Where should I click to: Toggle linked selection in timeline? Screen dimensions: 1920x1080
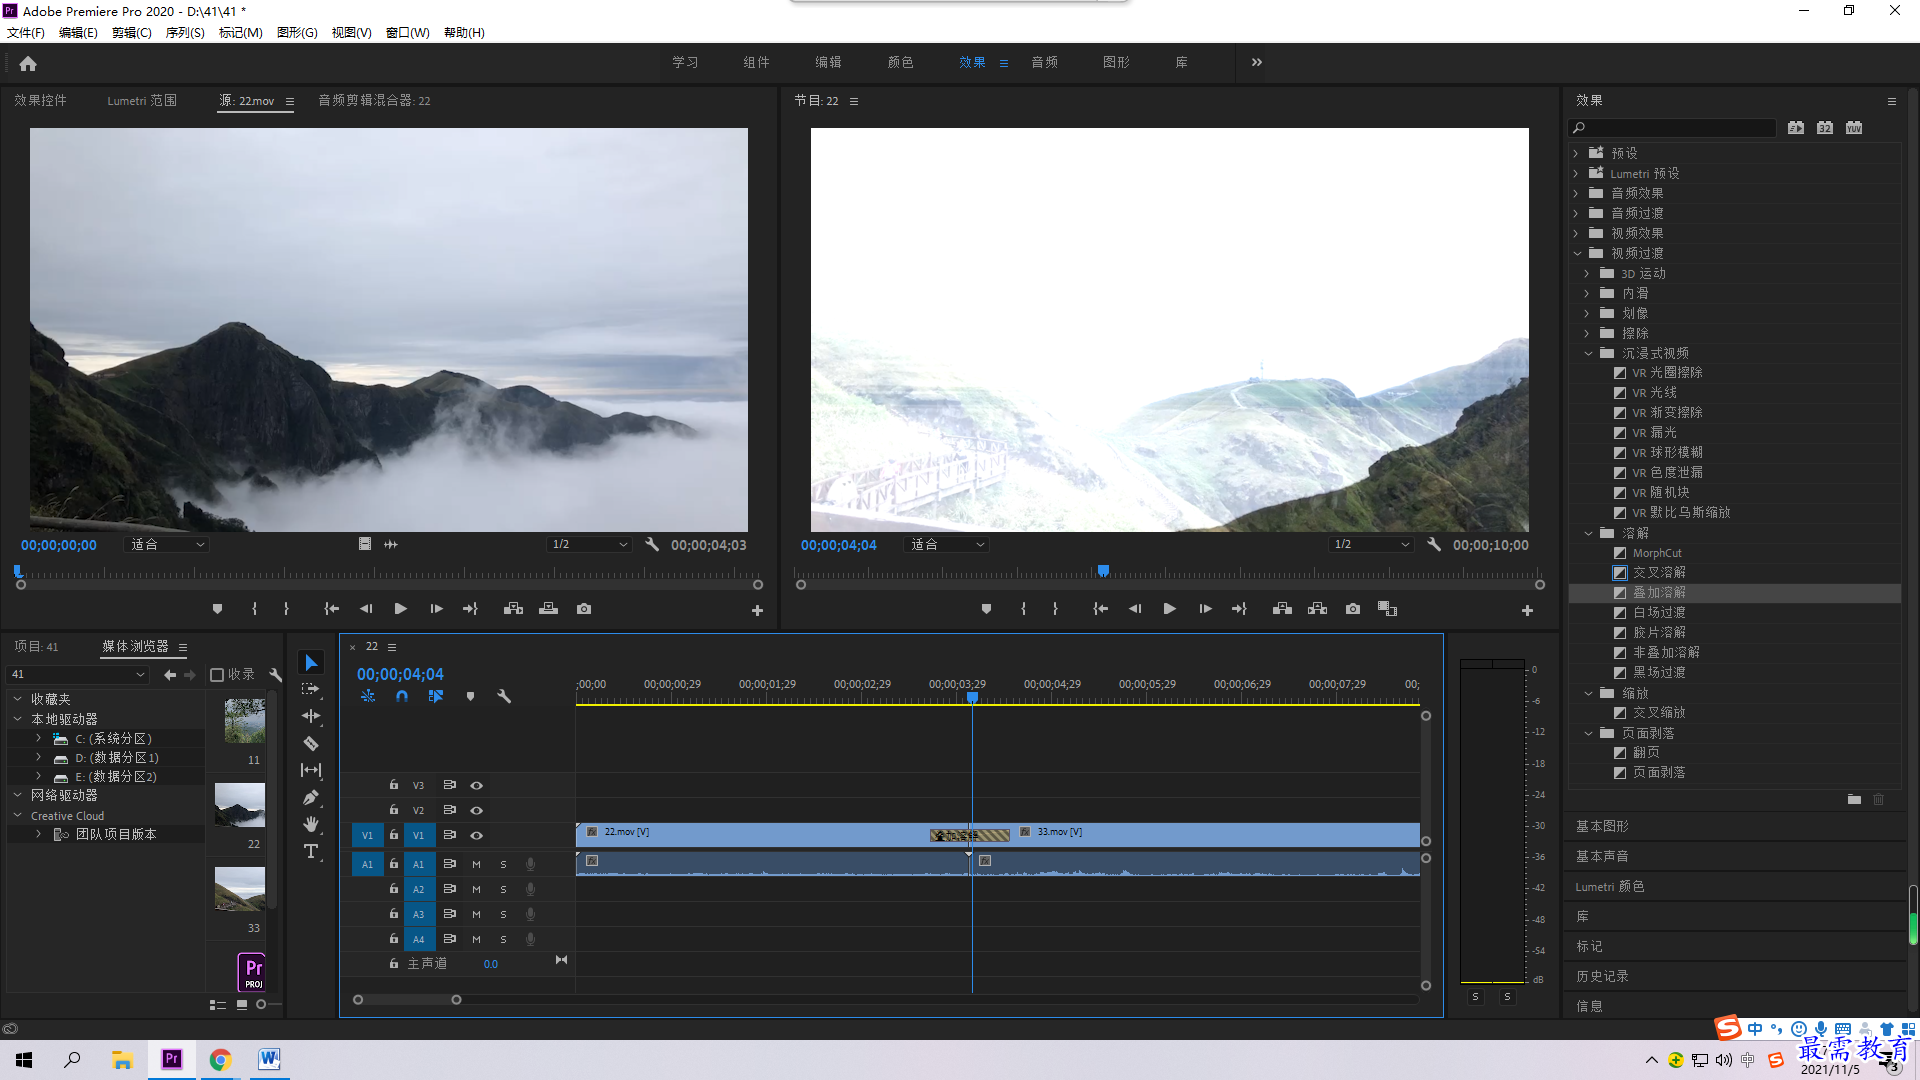[436, 696]
